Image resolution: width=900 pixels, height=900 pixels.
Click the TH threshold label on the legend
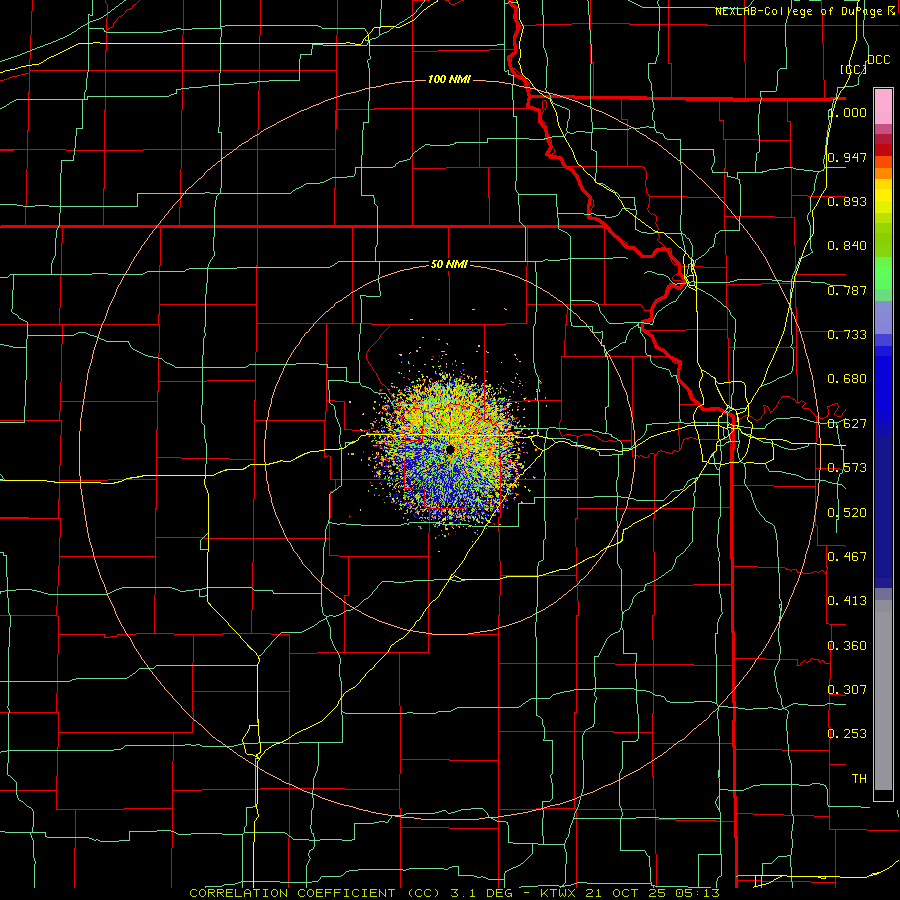[859, 779]
